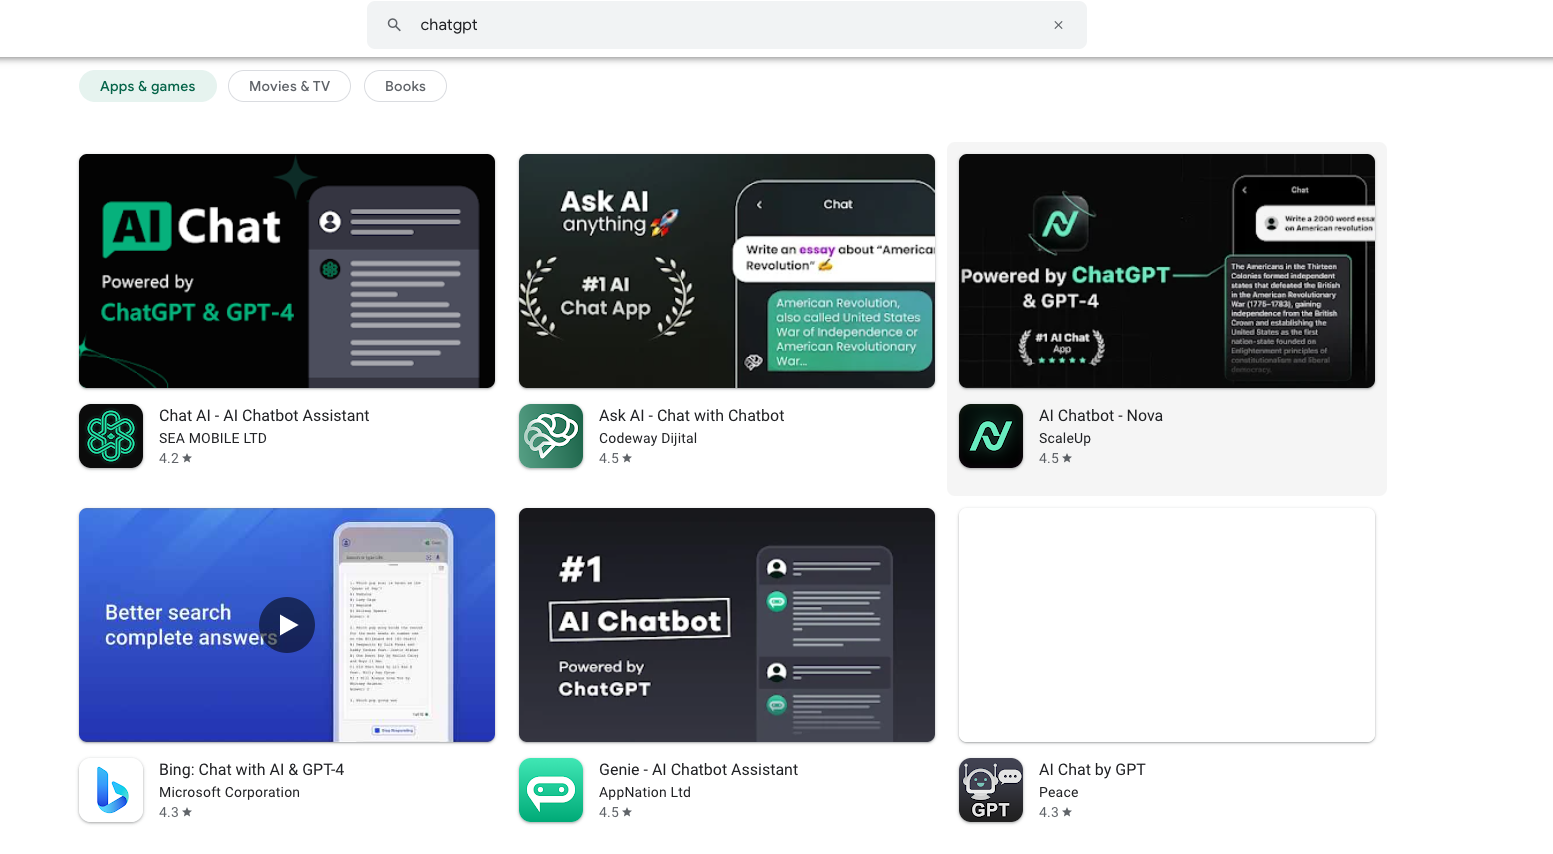Click the Peace developer name
The width and height of the screenshot is (1553, 854).
coord(1058,792)
